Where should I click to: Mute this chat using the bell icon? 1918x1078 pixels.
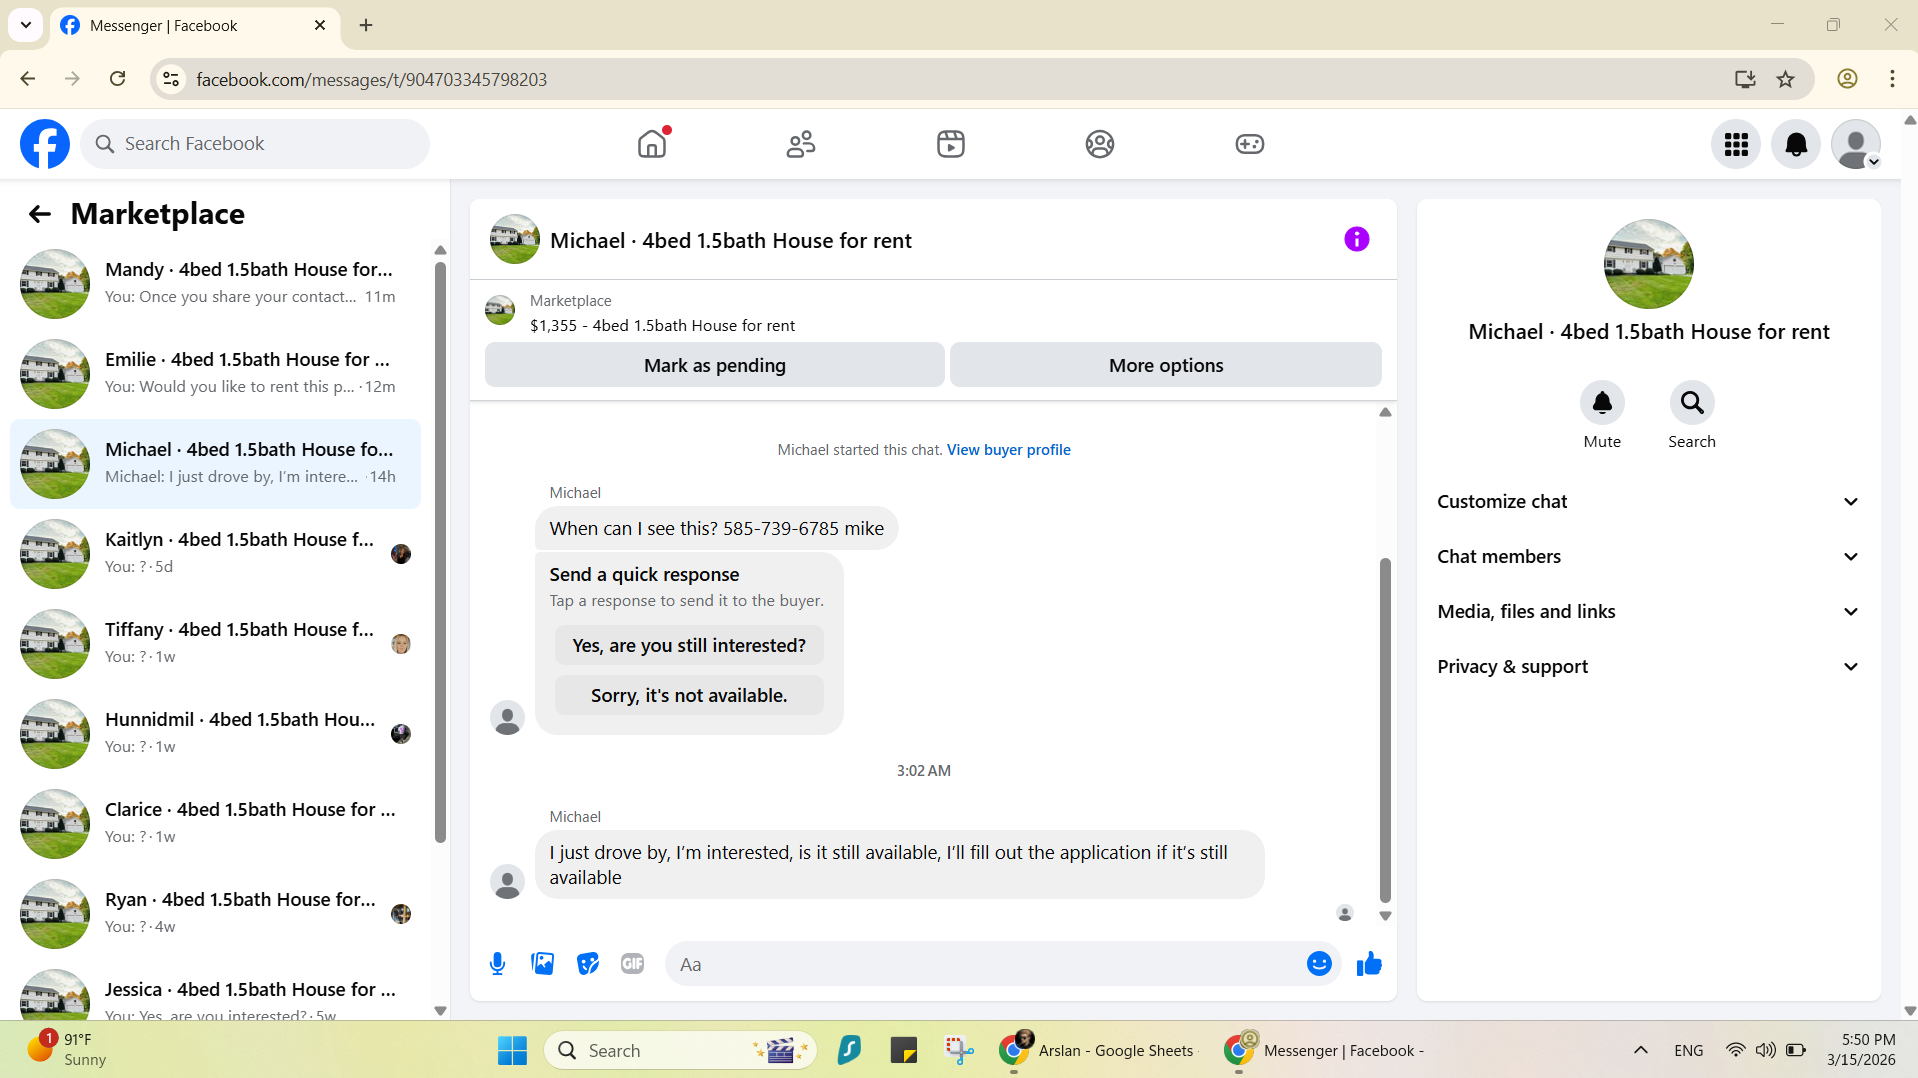point(1602,403)
